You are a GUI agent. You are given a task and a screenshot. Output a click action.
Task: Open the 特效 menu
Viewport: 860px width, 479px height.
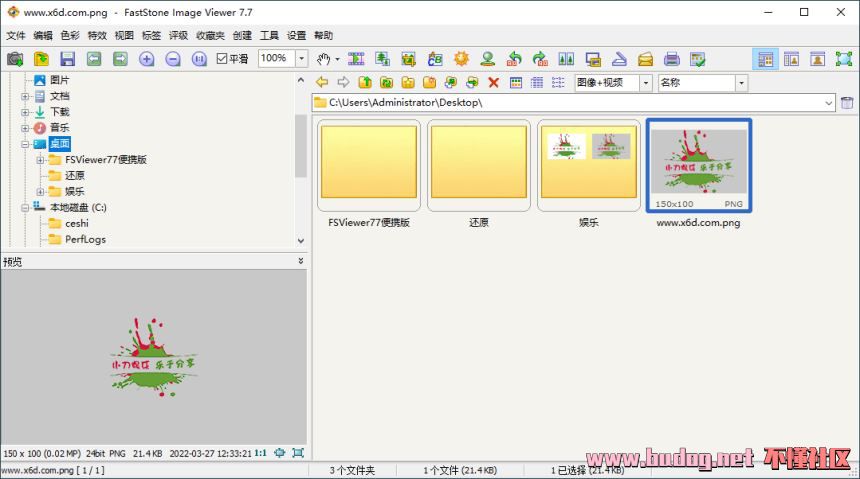97,35
